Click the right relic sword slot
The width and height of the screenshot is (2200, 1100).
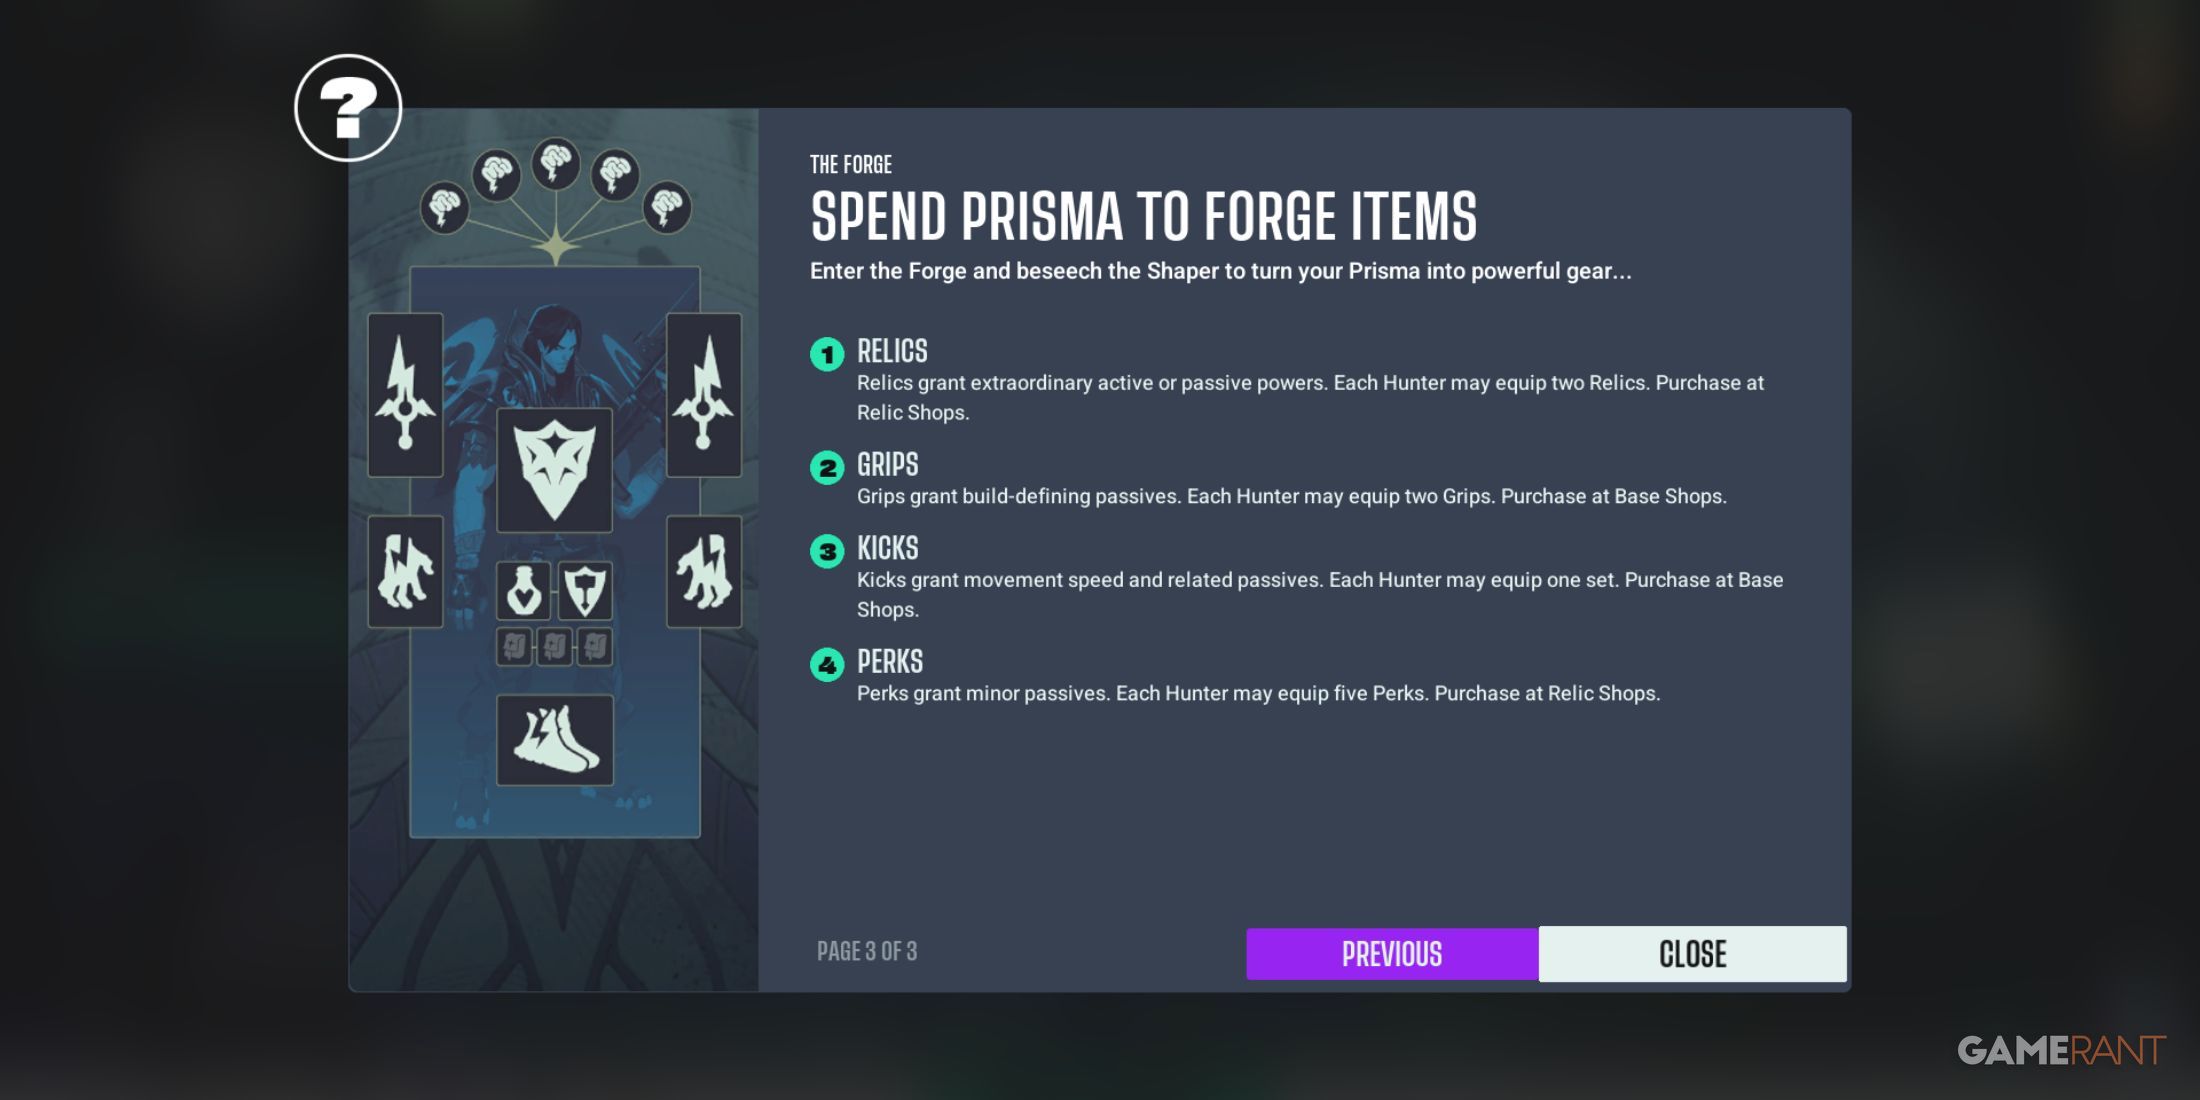coord(704,395)
